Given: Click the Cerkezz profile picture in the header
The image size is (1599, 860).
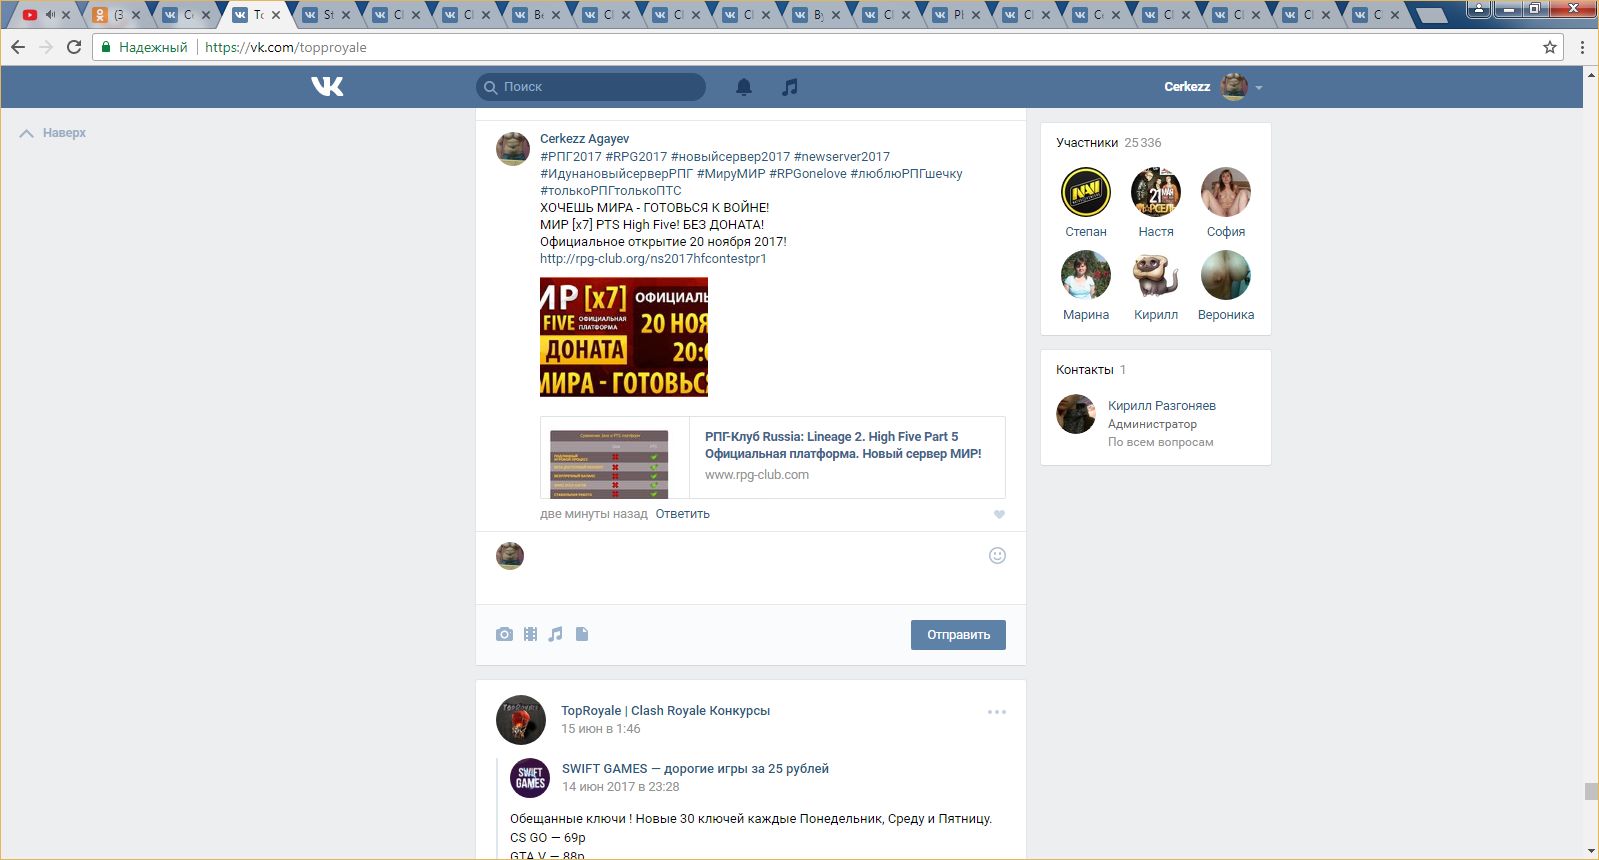Looking at the screenshot, I should click(1235, 87).
